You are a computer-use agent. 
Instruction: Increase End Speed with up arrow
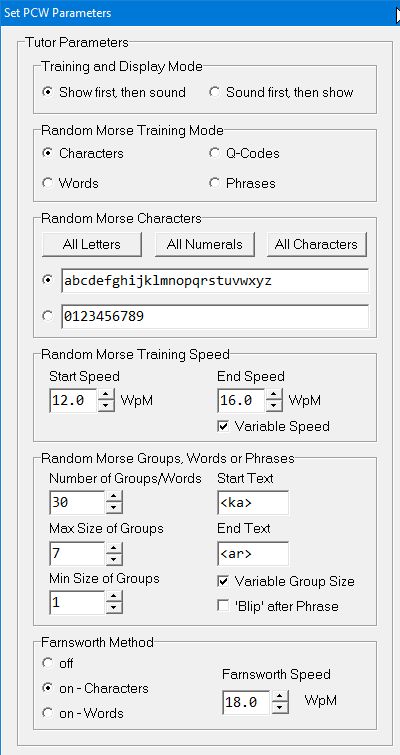tap(274, 395)
